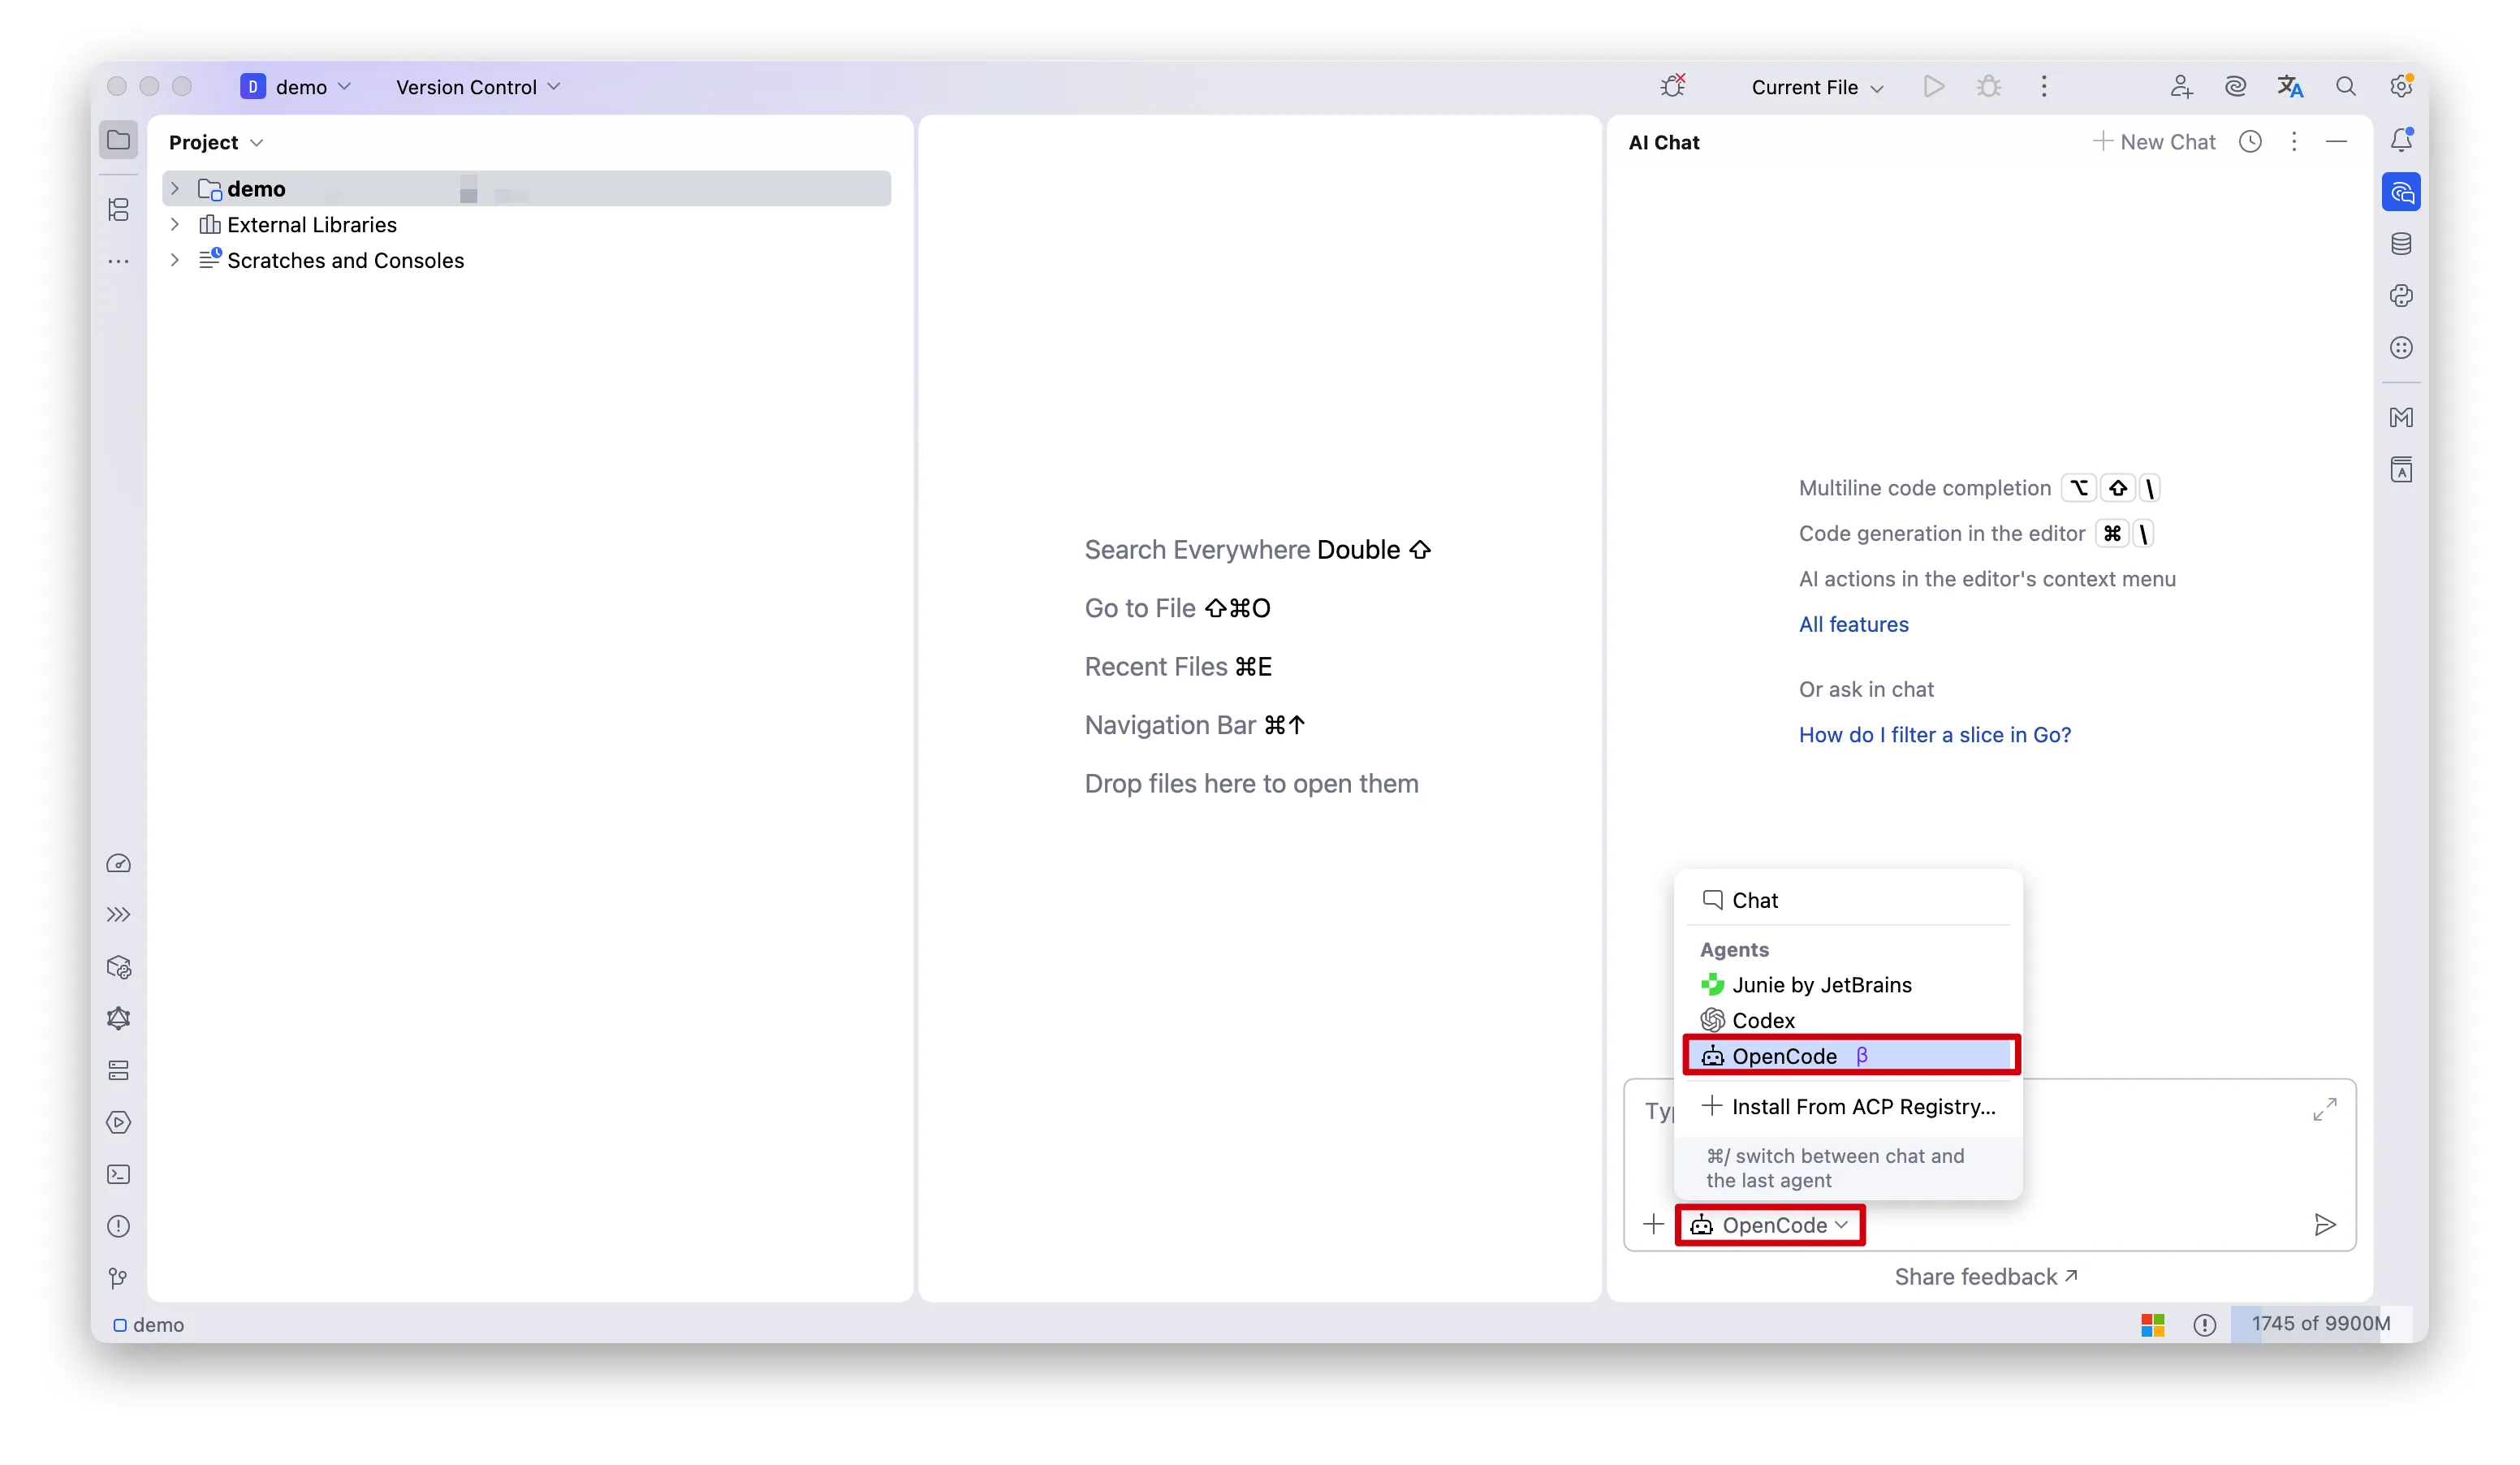Hide the AI Chat panel
The width and height of the screenshot is (2520, 1465).
[x=2336, y=142]
